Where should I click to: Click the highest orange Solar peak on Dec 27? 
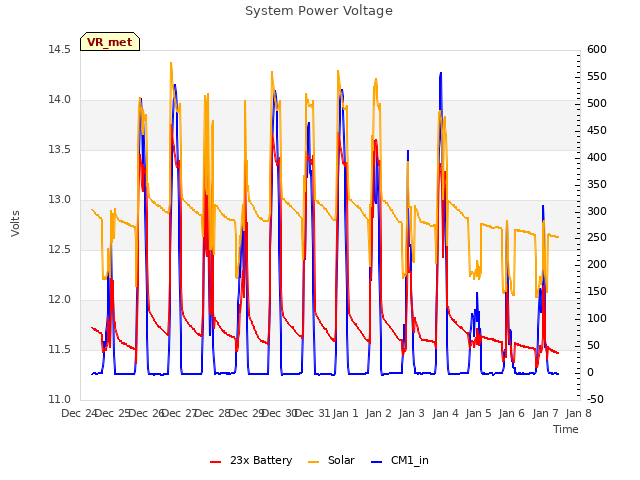pyautogui.click(x=171, y=63)
